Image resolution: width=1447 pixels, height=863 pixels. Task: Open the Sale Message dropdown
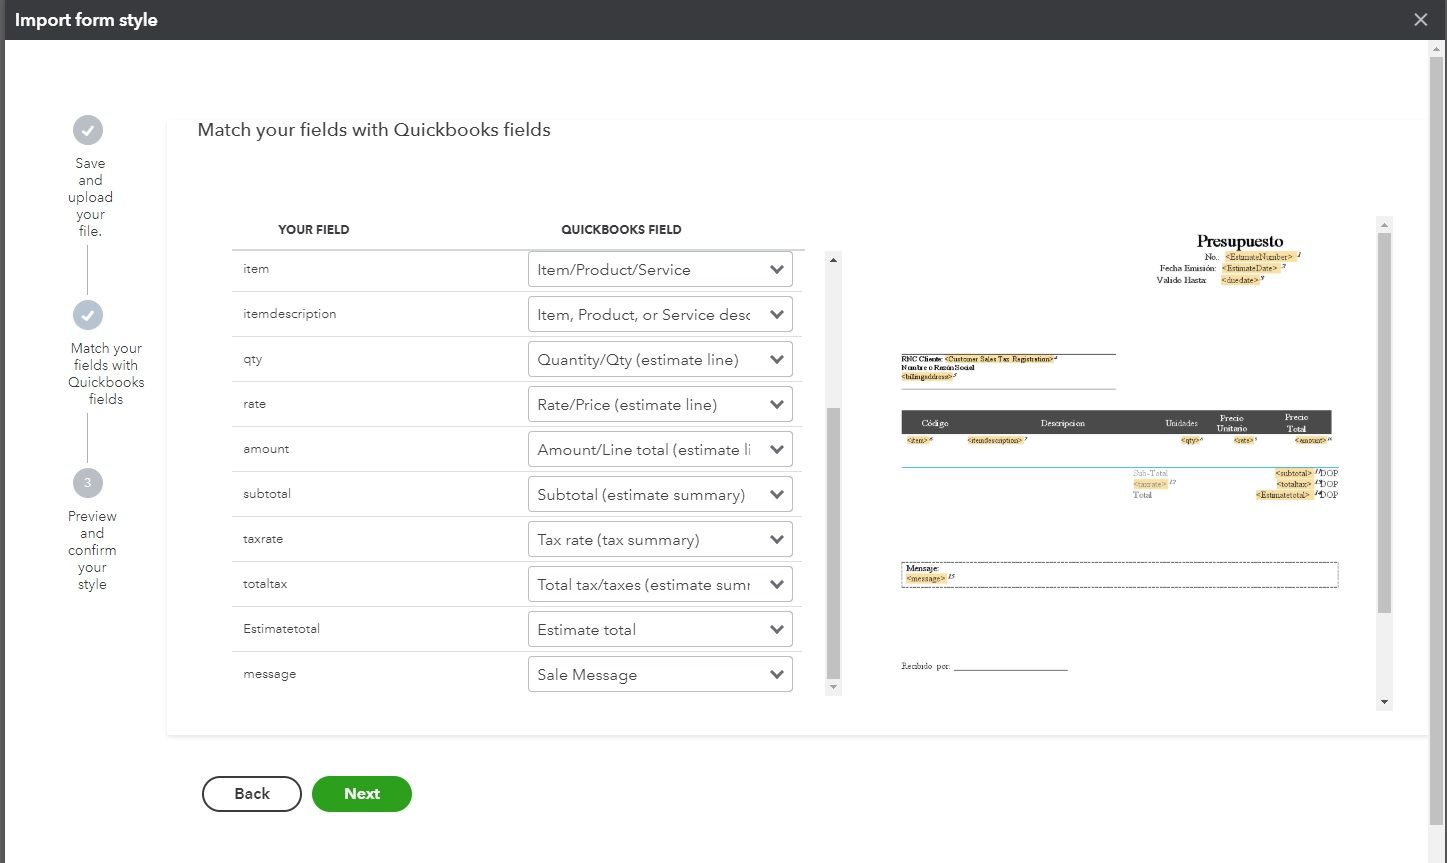(x=660, y=674)
